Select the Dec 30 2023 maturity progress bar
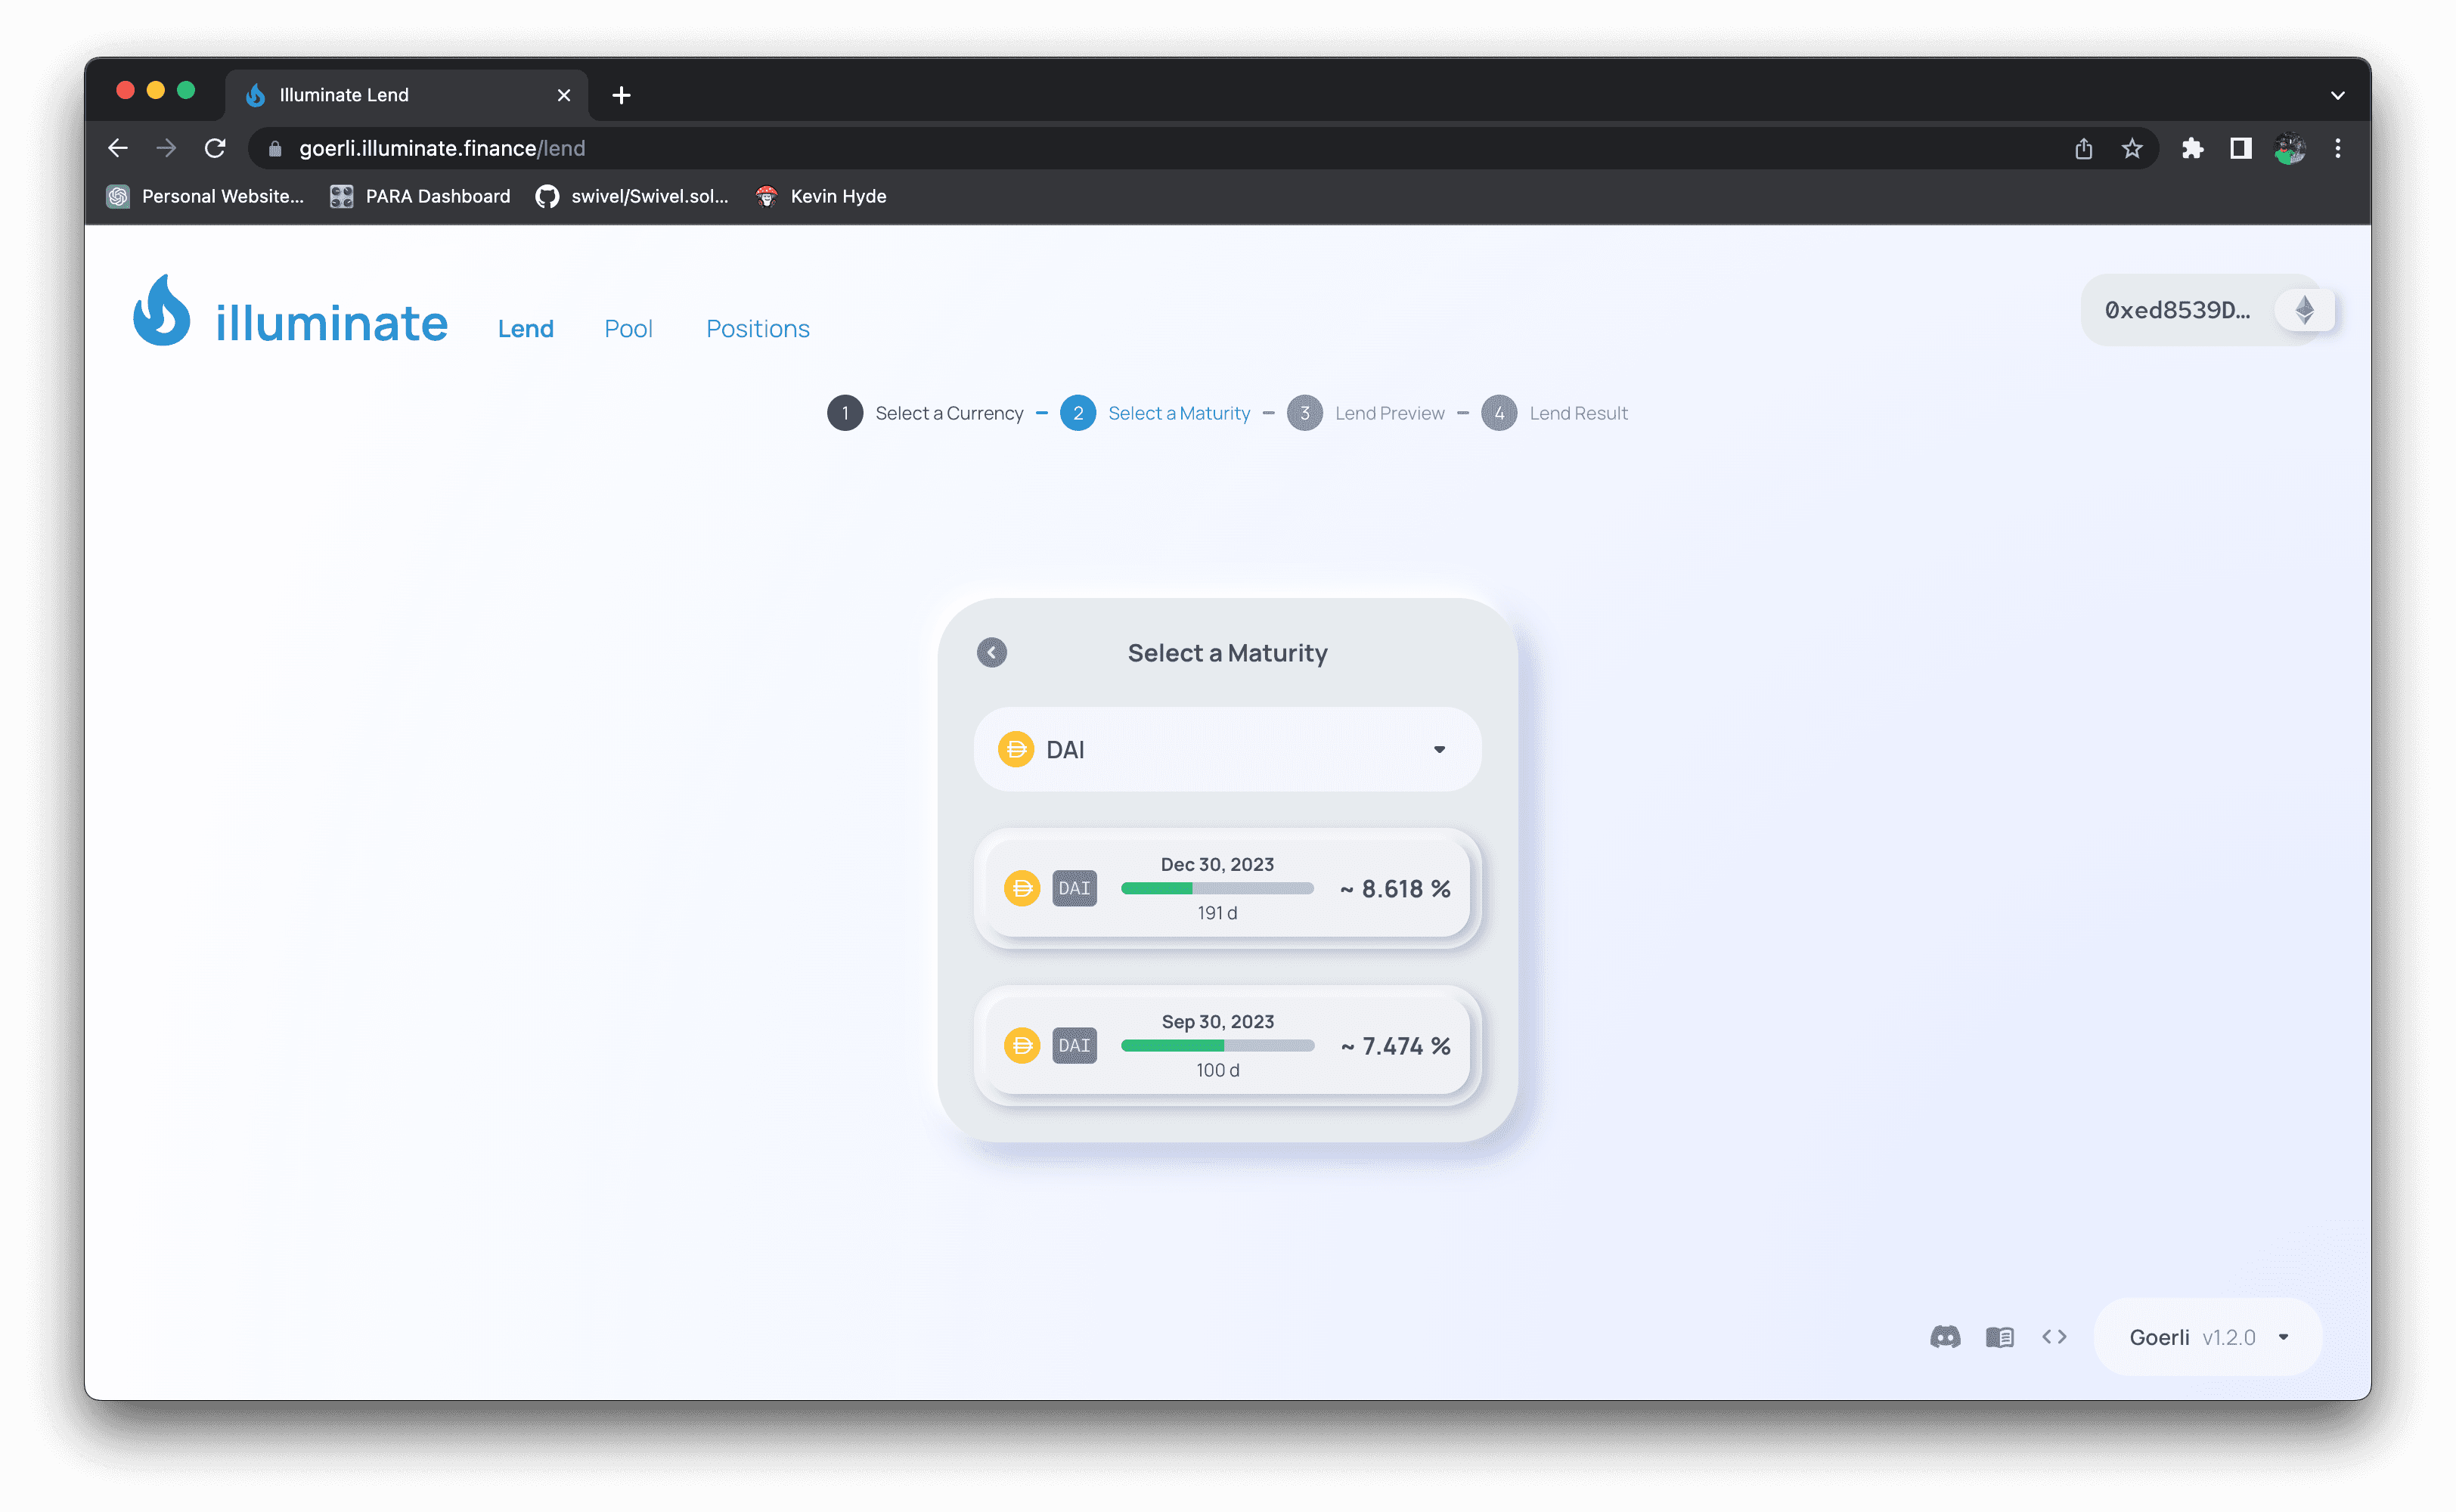The image size is (2456, 1512). tap(1216, 888)
